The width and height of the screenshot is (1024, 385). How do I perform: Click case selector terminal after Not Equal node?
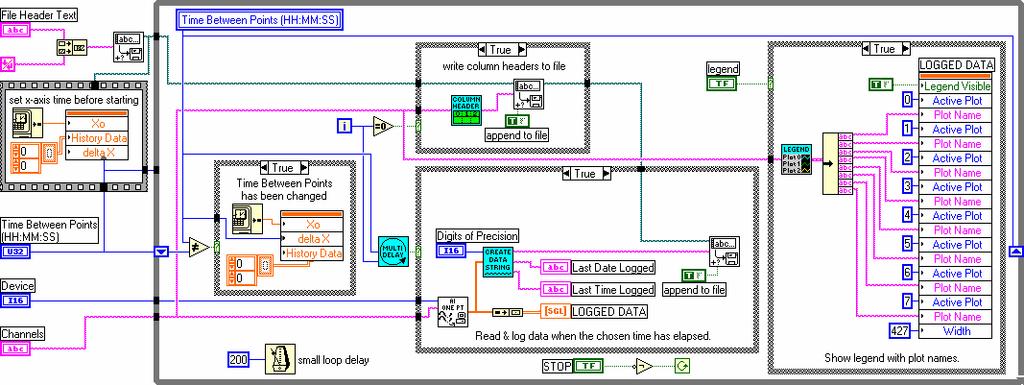pyautogui.click(x=216, y=247)
